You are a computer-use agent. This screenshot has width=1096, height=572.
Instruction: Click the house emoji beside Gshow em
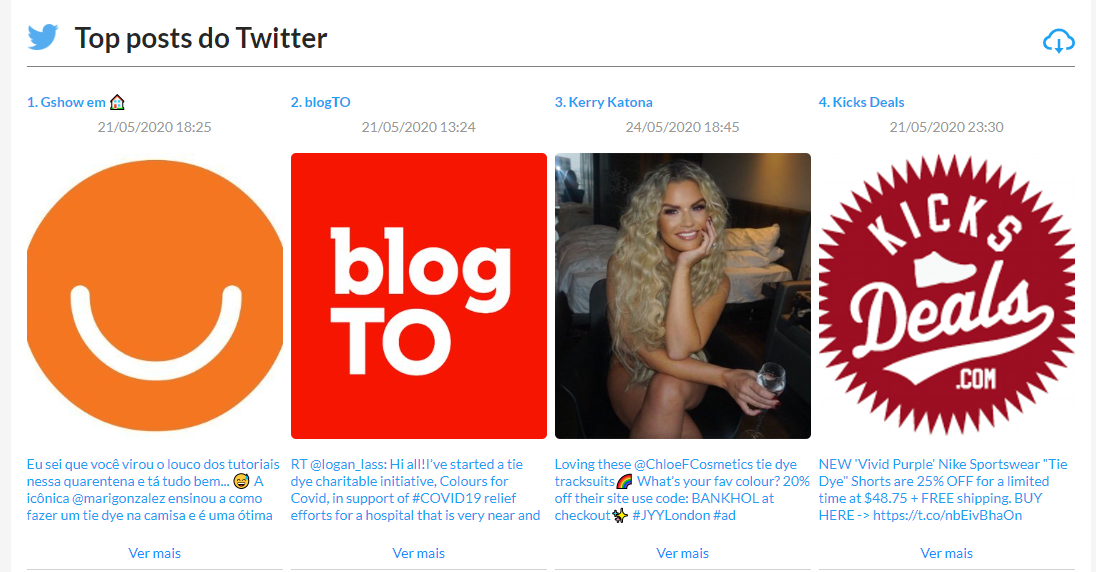(117, 102)
